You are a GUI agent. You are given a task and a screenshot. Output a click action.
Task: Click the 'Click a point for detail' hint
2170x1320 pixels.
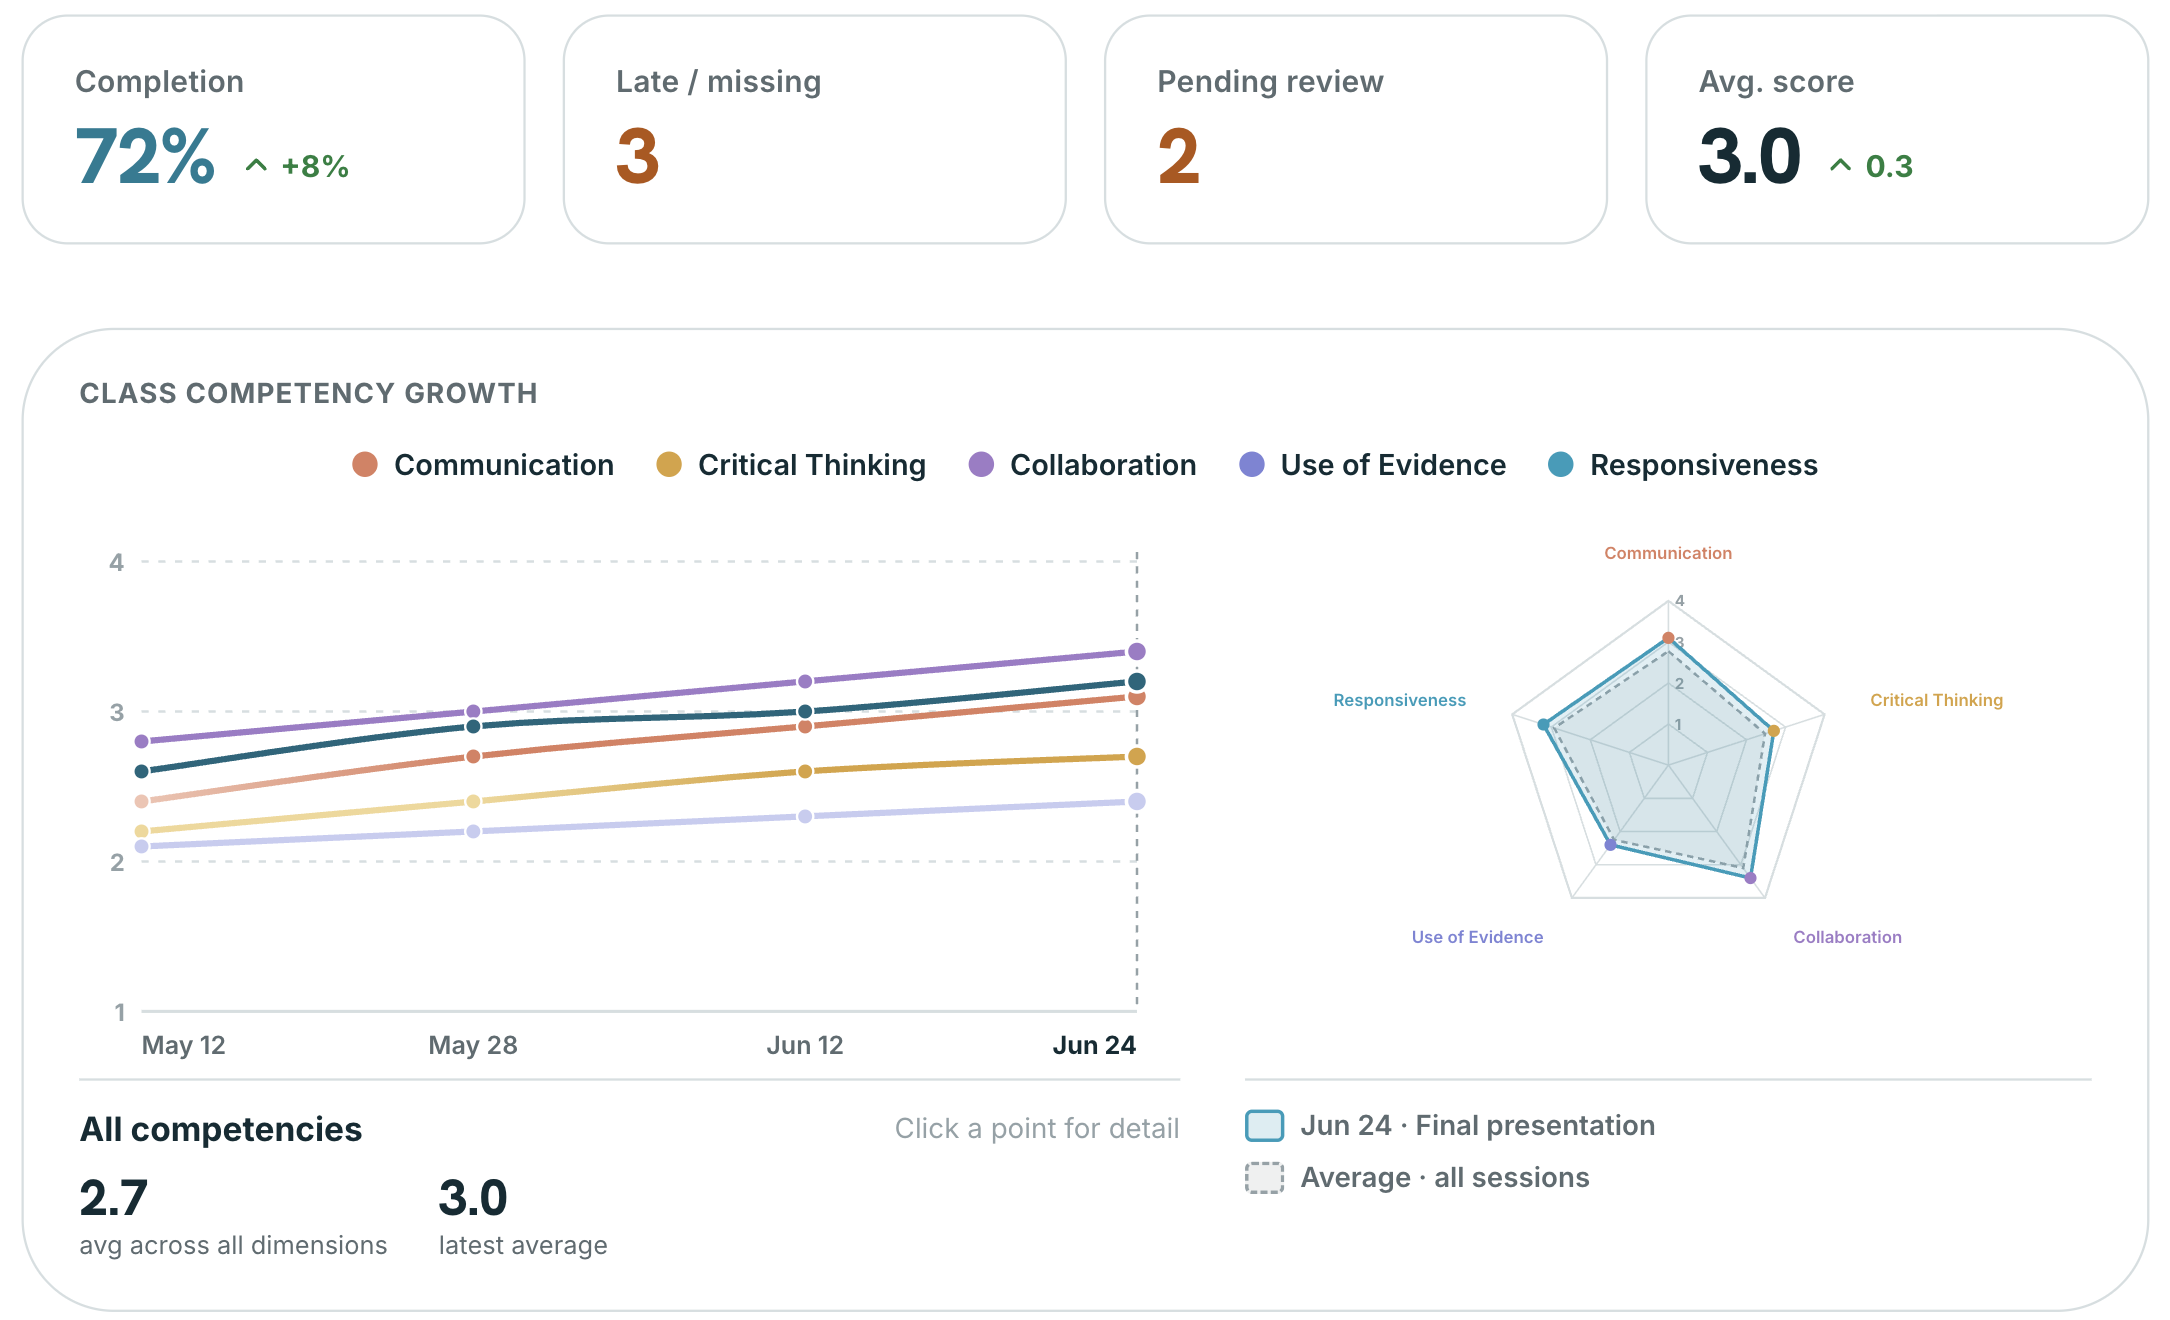1037,1129
